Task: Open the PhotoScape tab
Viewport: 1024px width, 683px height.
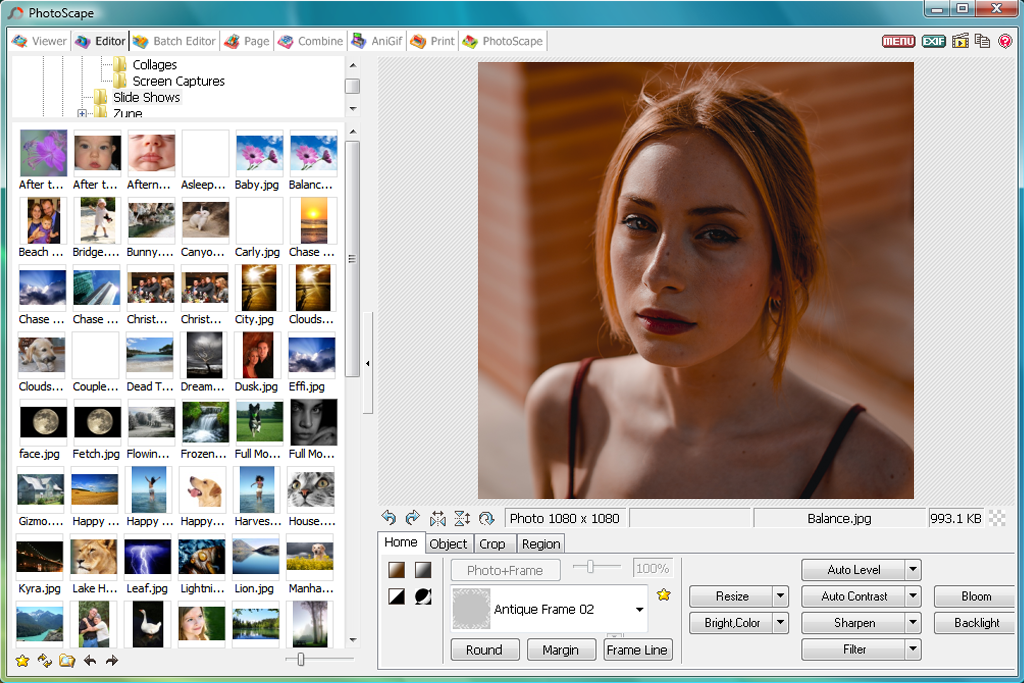Action: coord(503,41)
